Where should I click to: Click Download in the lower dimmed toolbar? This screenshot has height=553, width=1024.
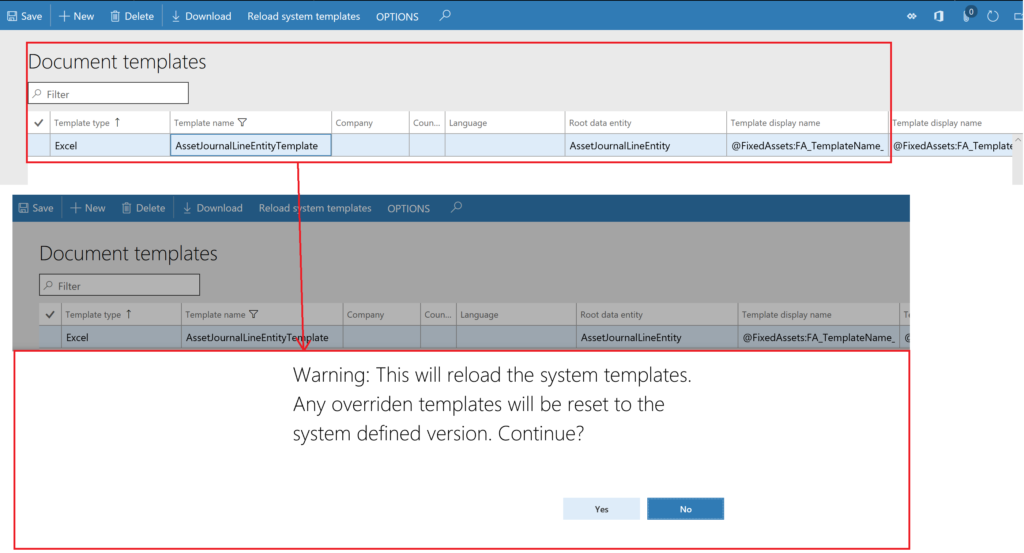[213, 208]
